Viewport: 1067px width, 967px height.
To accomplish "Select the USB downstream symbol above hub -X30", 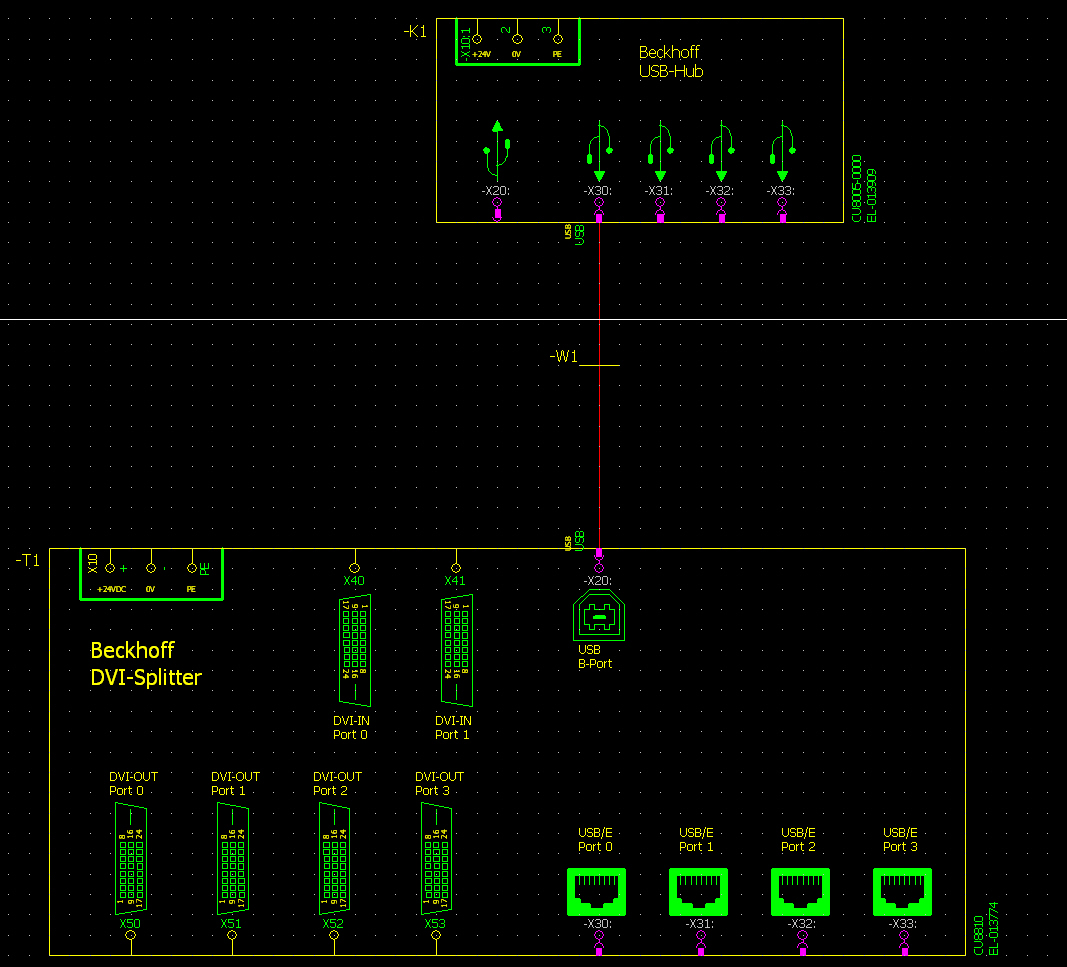I will pos(600,150).
